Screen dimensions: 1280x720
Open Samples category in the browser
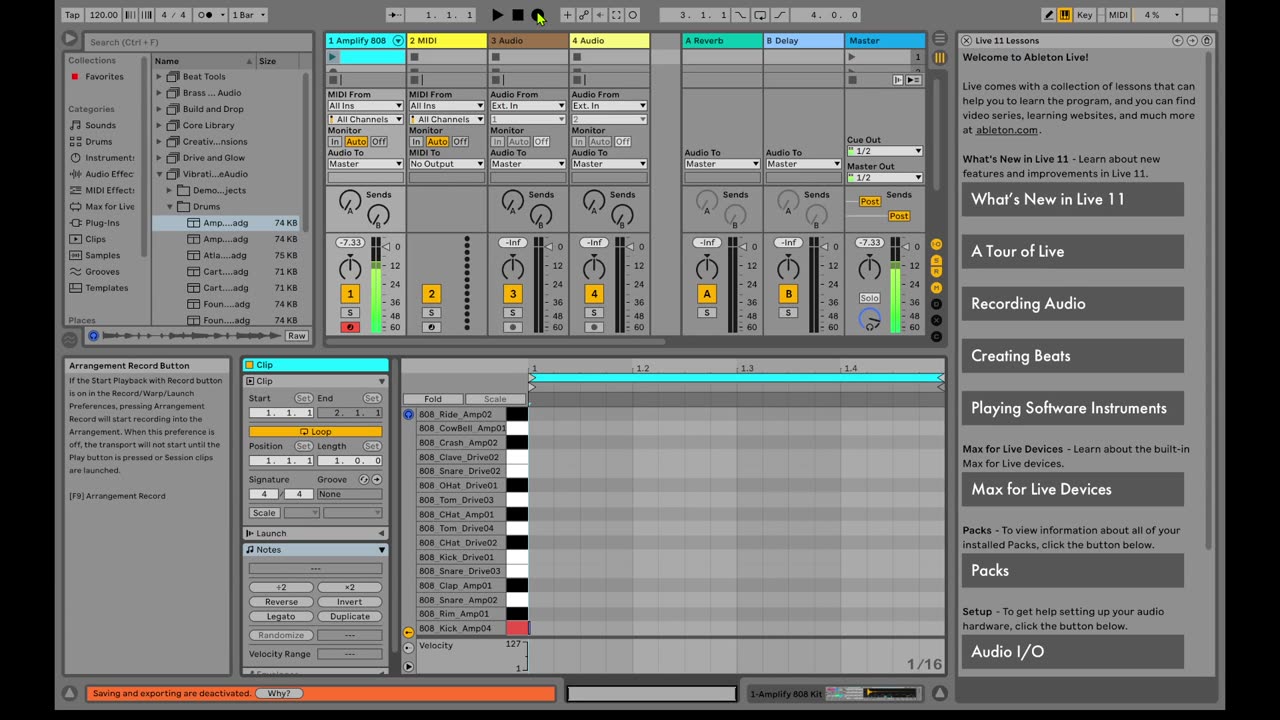point(102,256)
